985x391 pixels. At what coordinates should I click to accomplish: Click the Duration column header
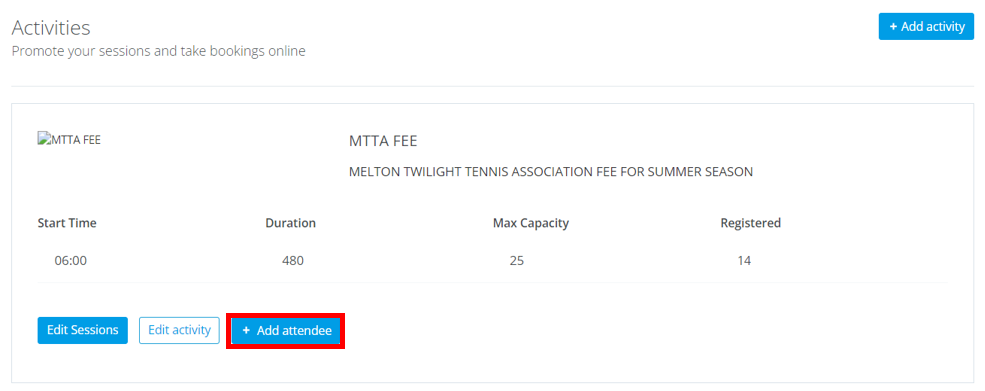[x=290, y=223]
